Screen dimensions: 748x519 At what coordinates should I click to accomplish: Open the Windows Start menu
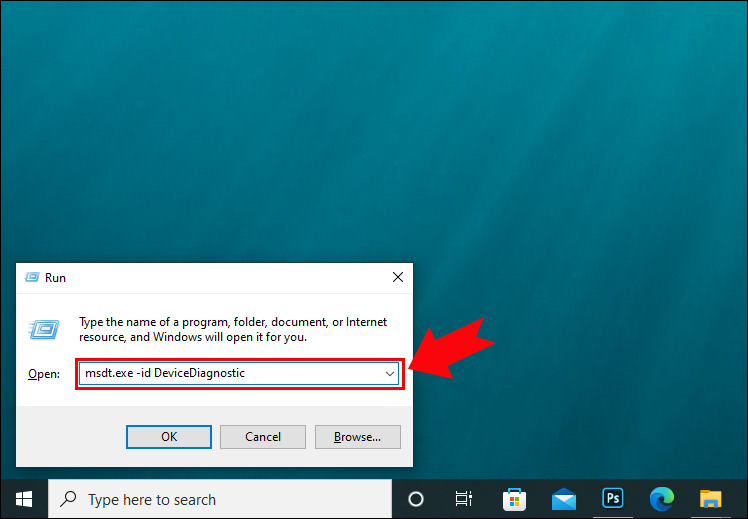(x=24, y=499)
